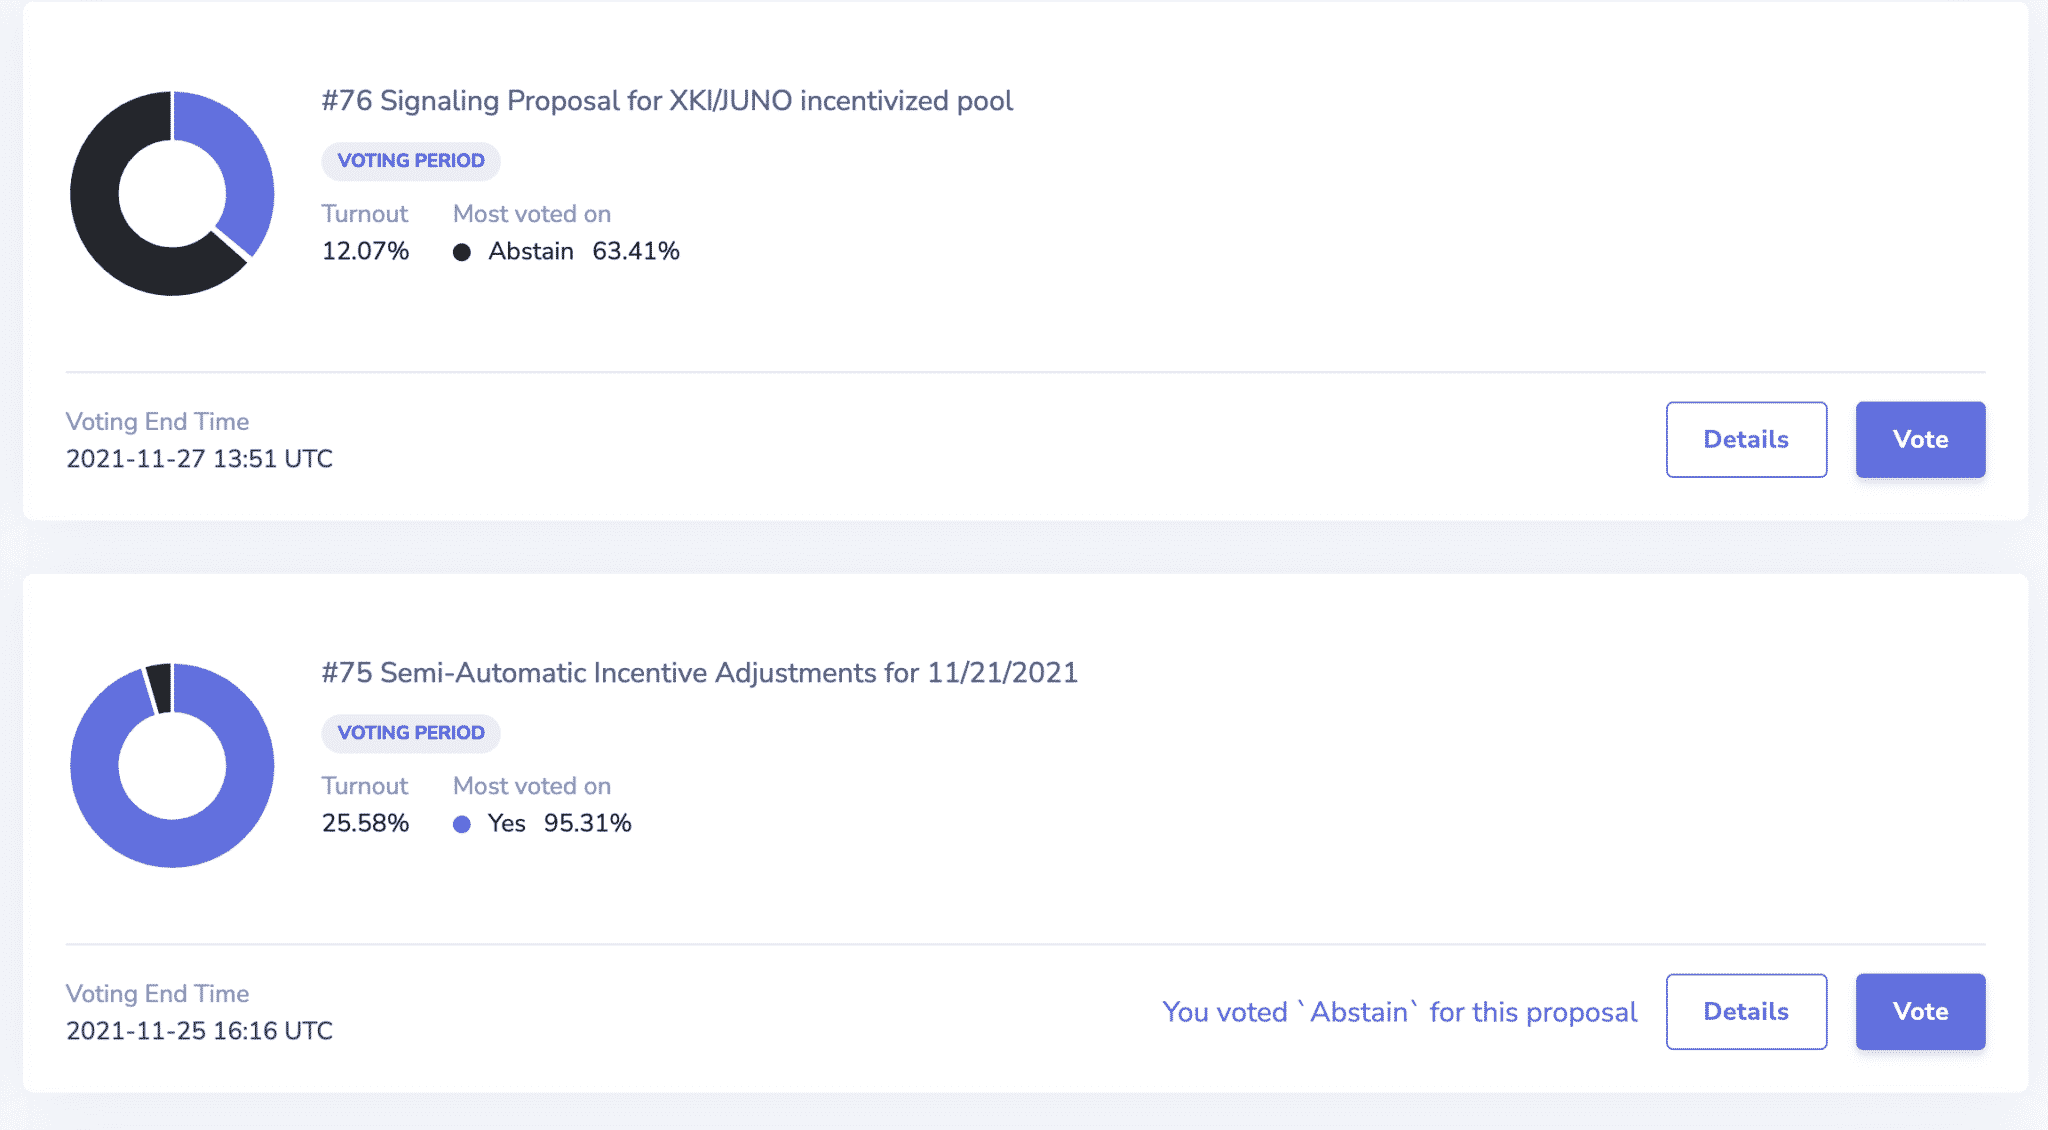Open Details for proposal #76

click(x=1746, y=440)
